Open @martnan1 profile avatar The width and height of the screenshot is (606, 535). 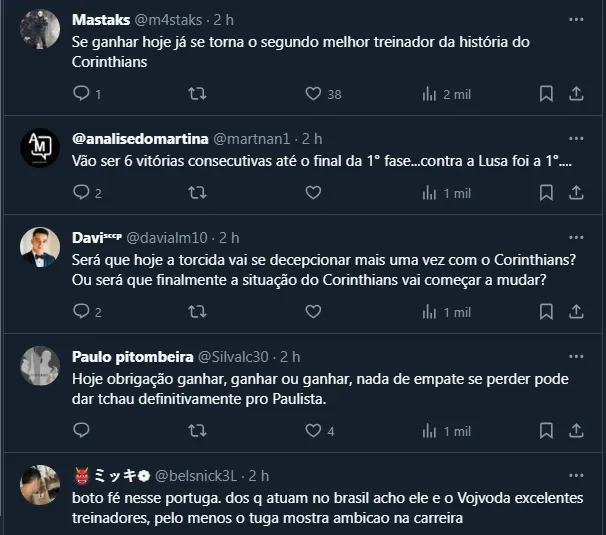[40, 148]
